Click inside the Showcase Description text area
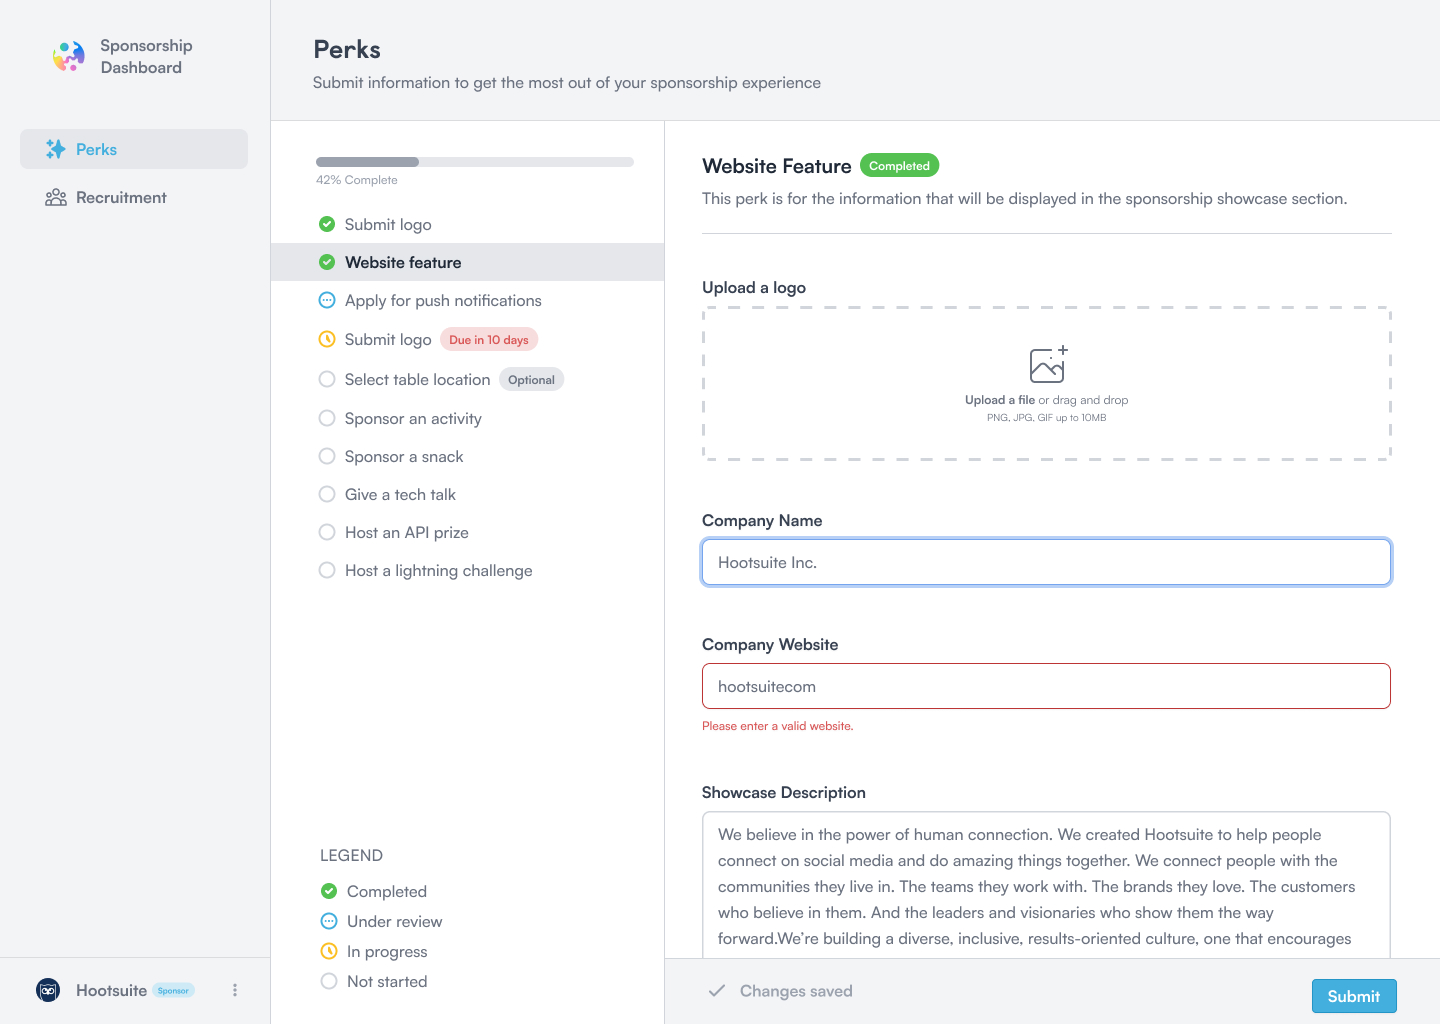Image resolution: width=1440 pixels, height=1024 pixels. coord(1046,885)
